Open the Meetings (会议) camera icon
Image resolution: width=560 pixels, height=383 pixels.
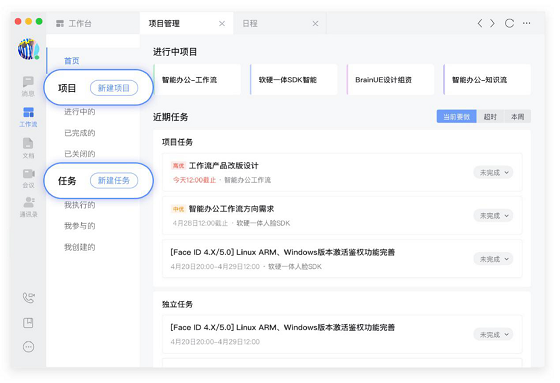pyautogui.click(x=28, y=178)
